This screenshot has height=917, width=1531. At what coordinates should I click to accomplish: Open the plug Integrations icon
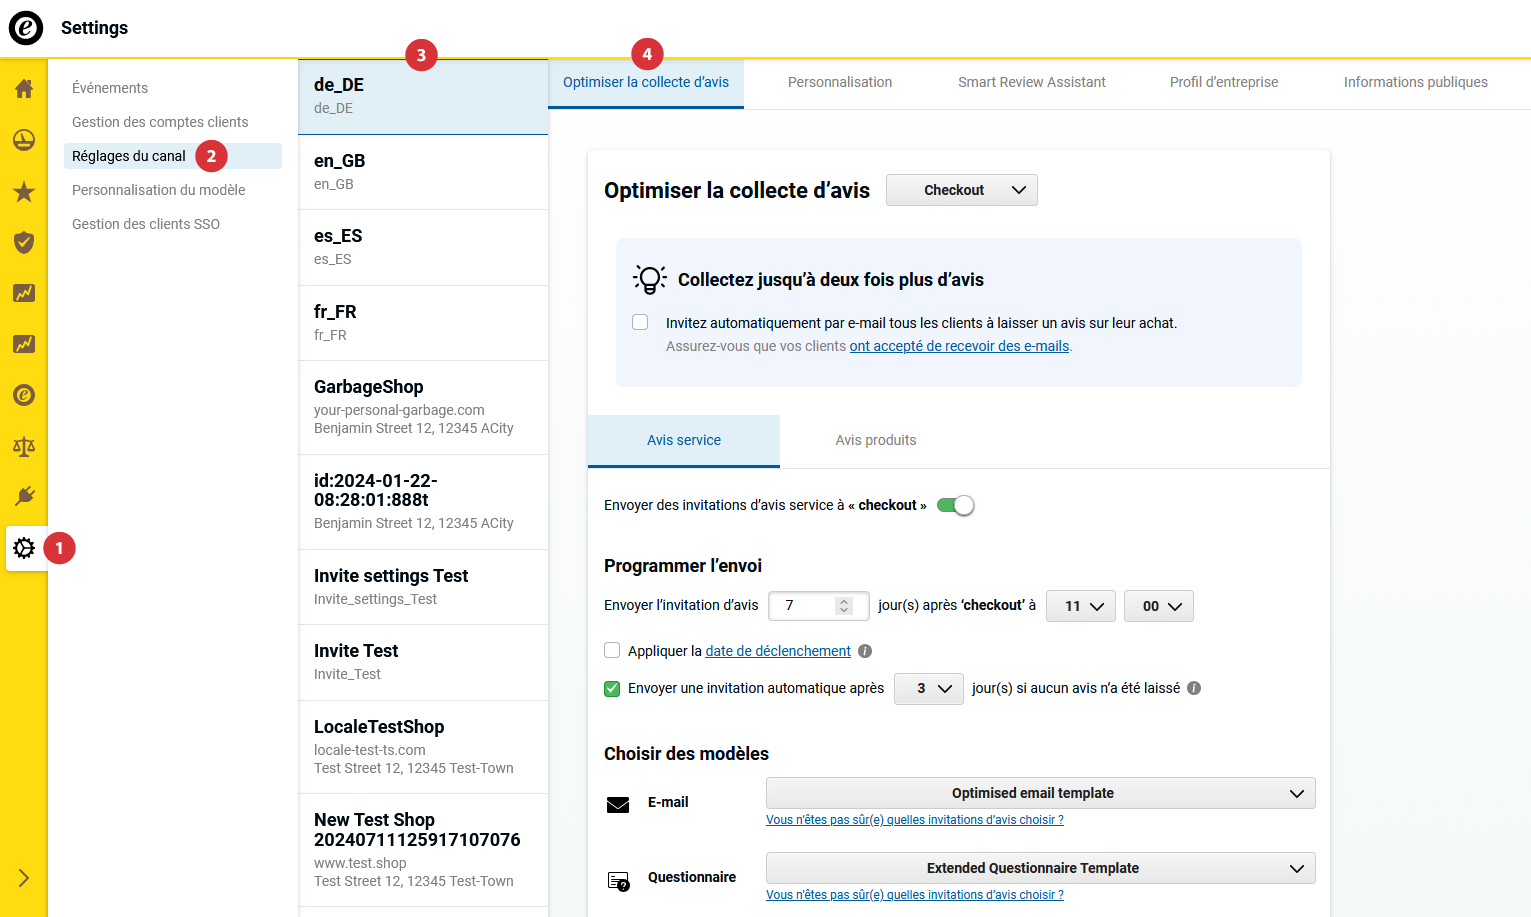coord(23,495)
